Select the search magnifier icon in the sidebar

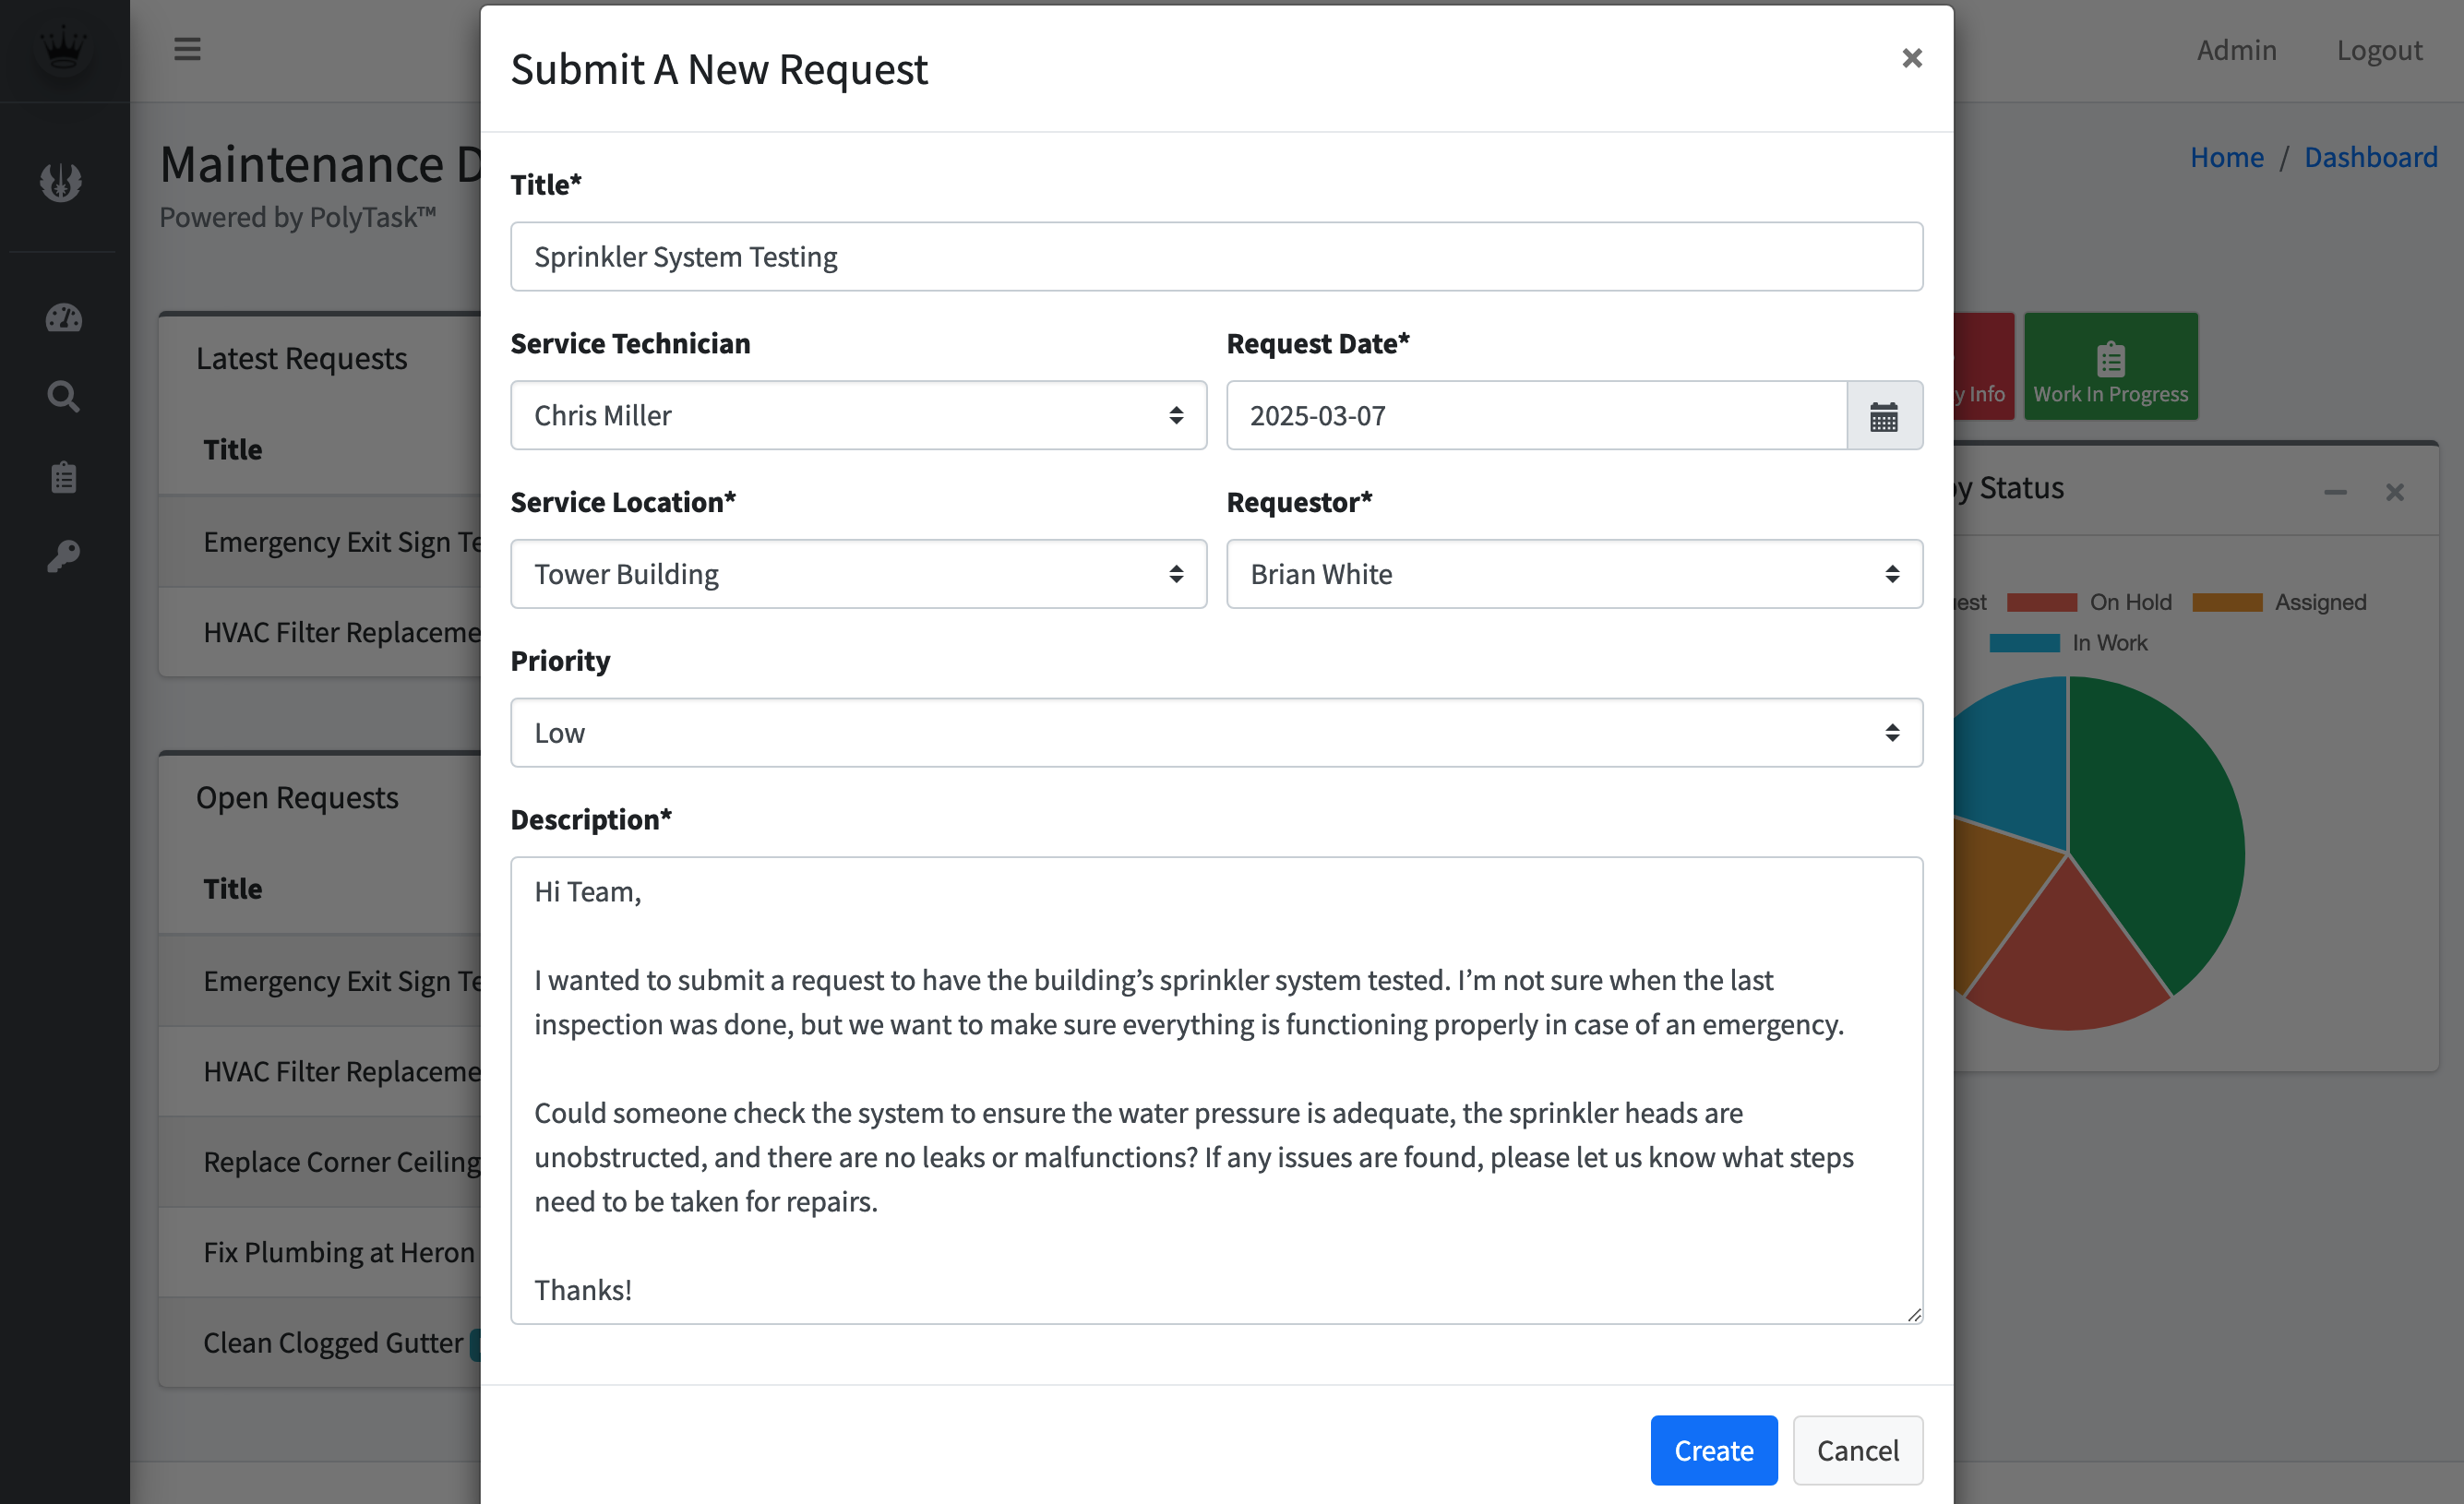click(x=62, y=396)
